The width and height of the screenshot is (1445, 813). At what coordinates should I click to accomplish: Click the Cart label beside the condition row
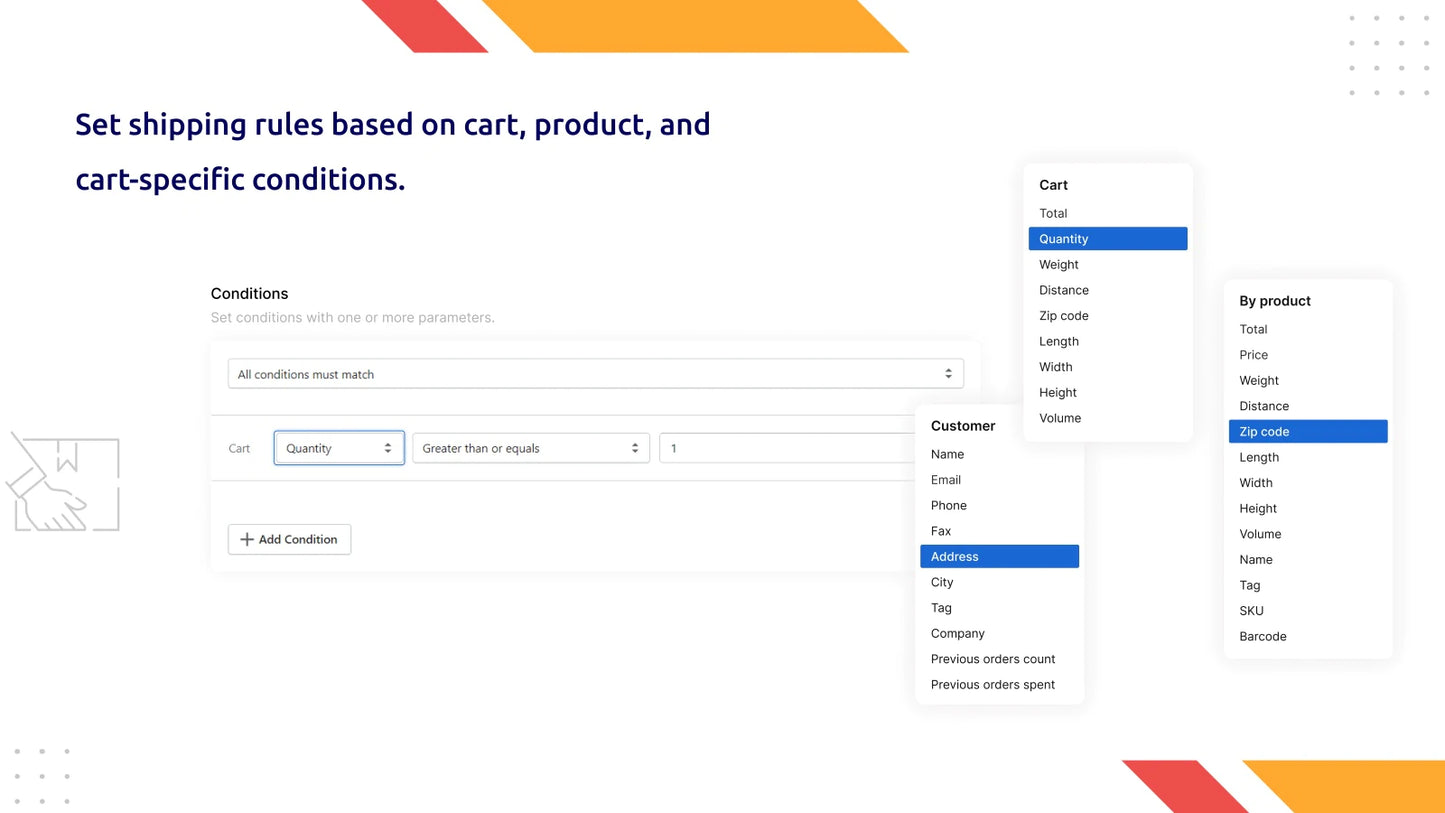(239, 448)
